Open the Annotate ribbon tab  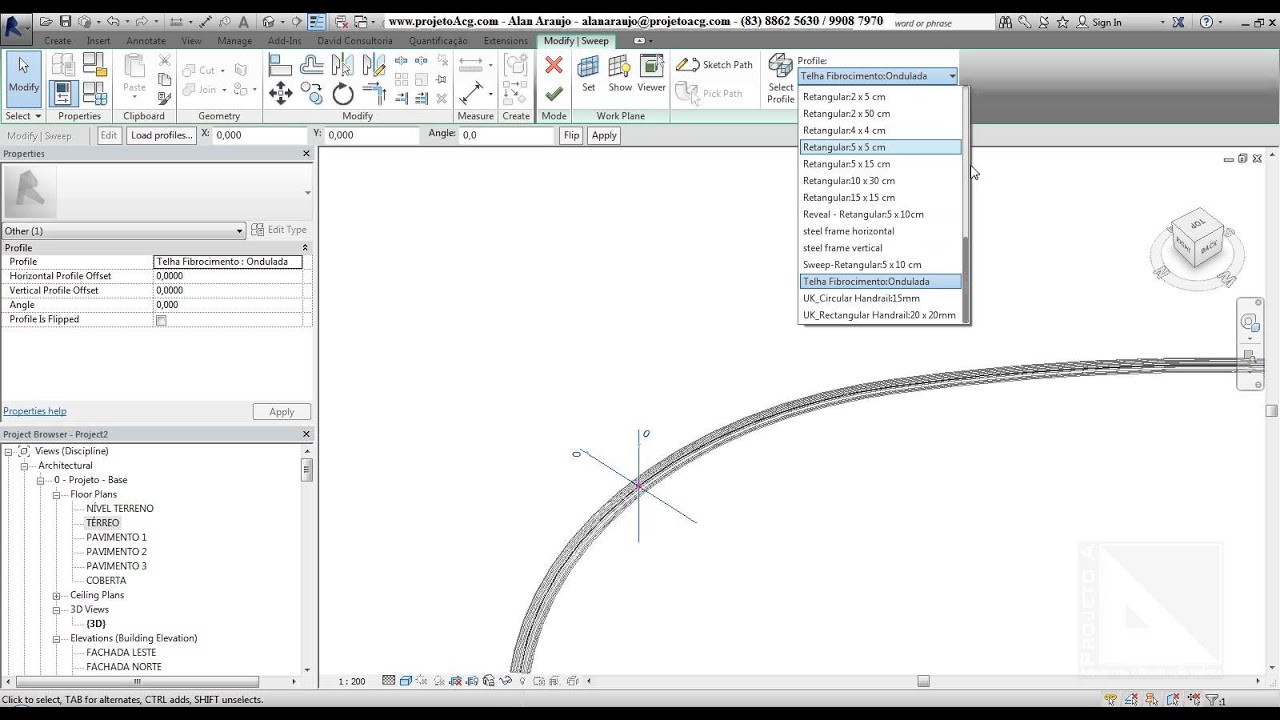pos(146,41)
